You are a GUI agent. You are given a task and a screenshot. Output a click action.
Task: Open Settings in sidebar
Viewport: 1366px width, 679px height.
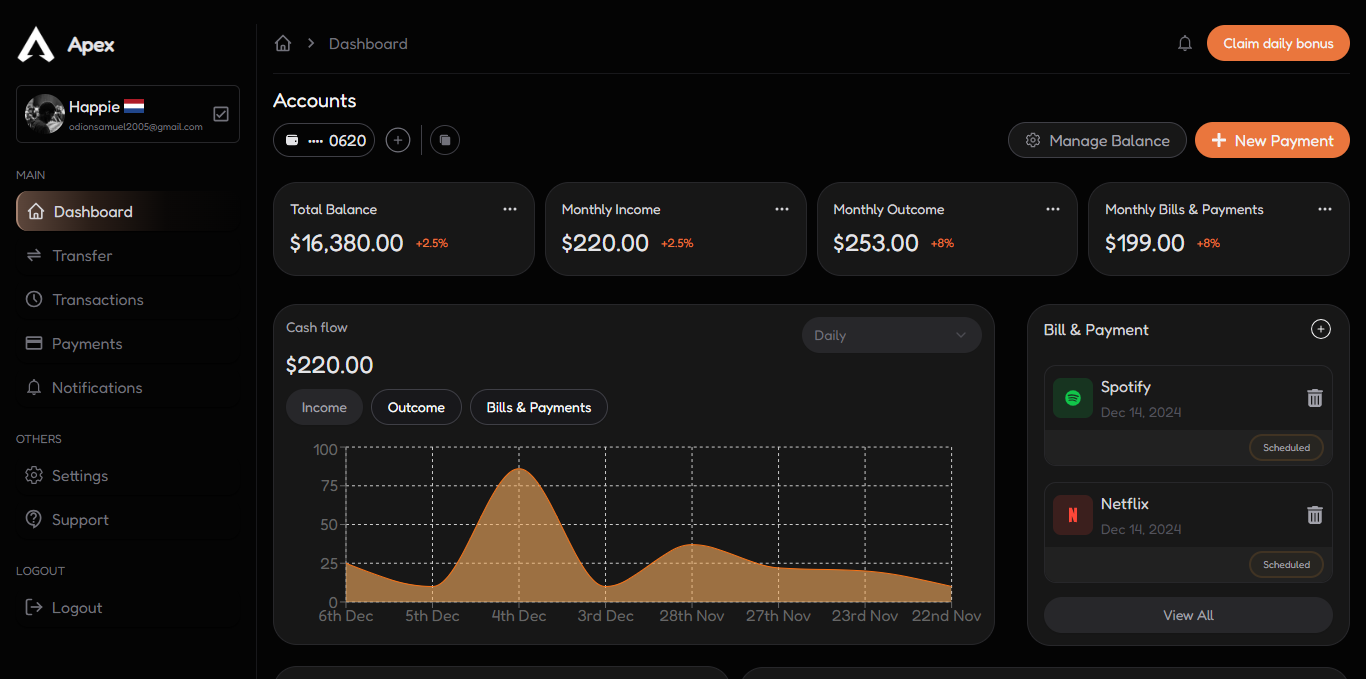127,475
